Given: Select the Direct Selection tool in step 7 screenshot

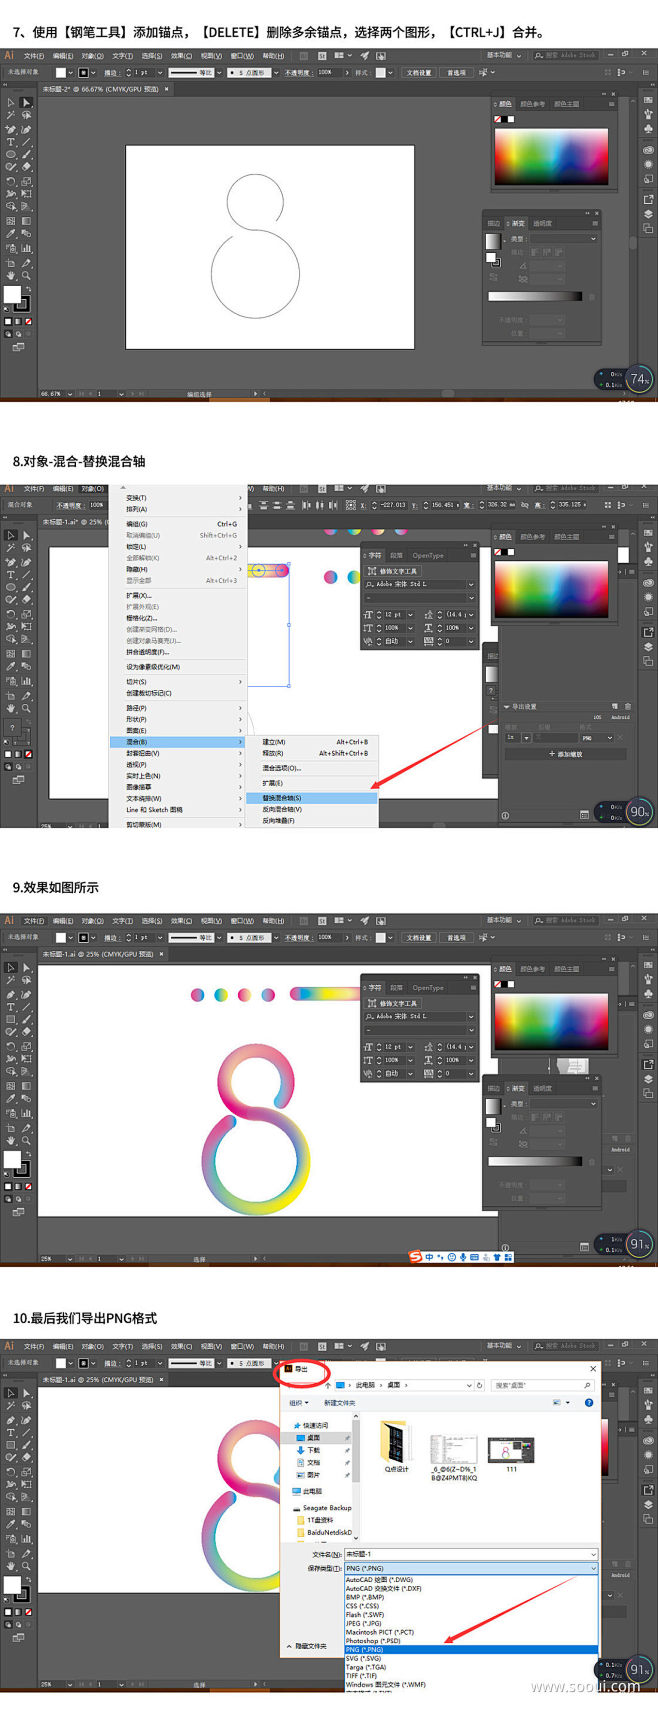Looking at the screenshot, I should pyautogui.click(x=27, y=103).
